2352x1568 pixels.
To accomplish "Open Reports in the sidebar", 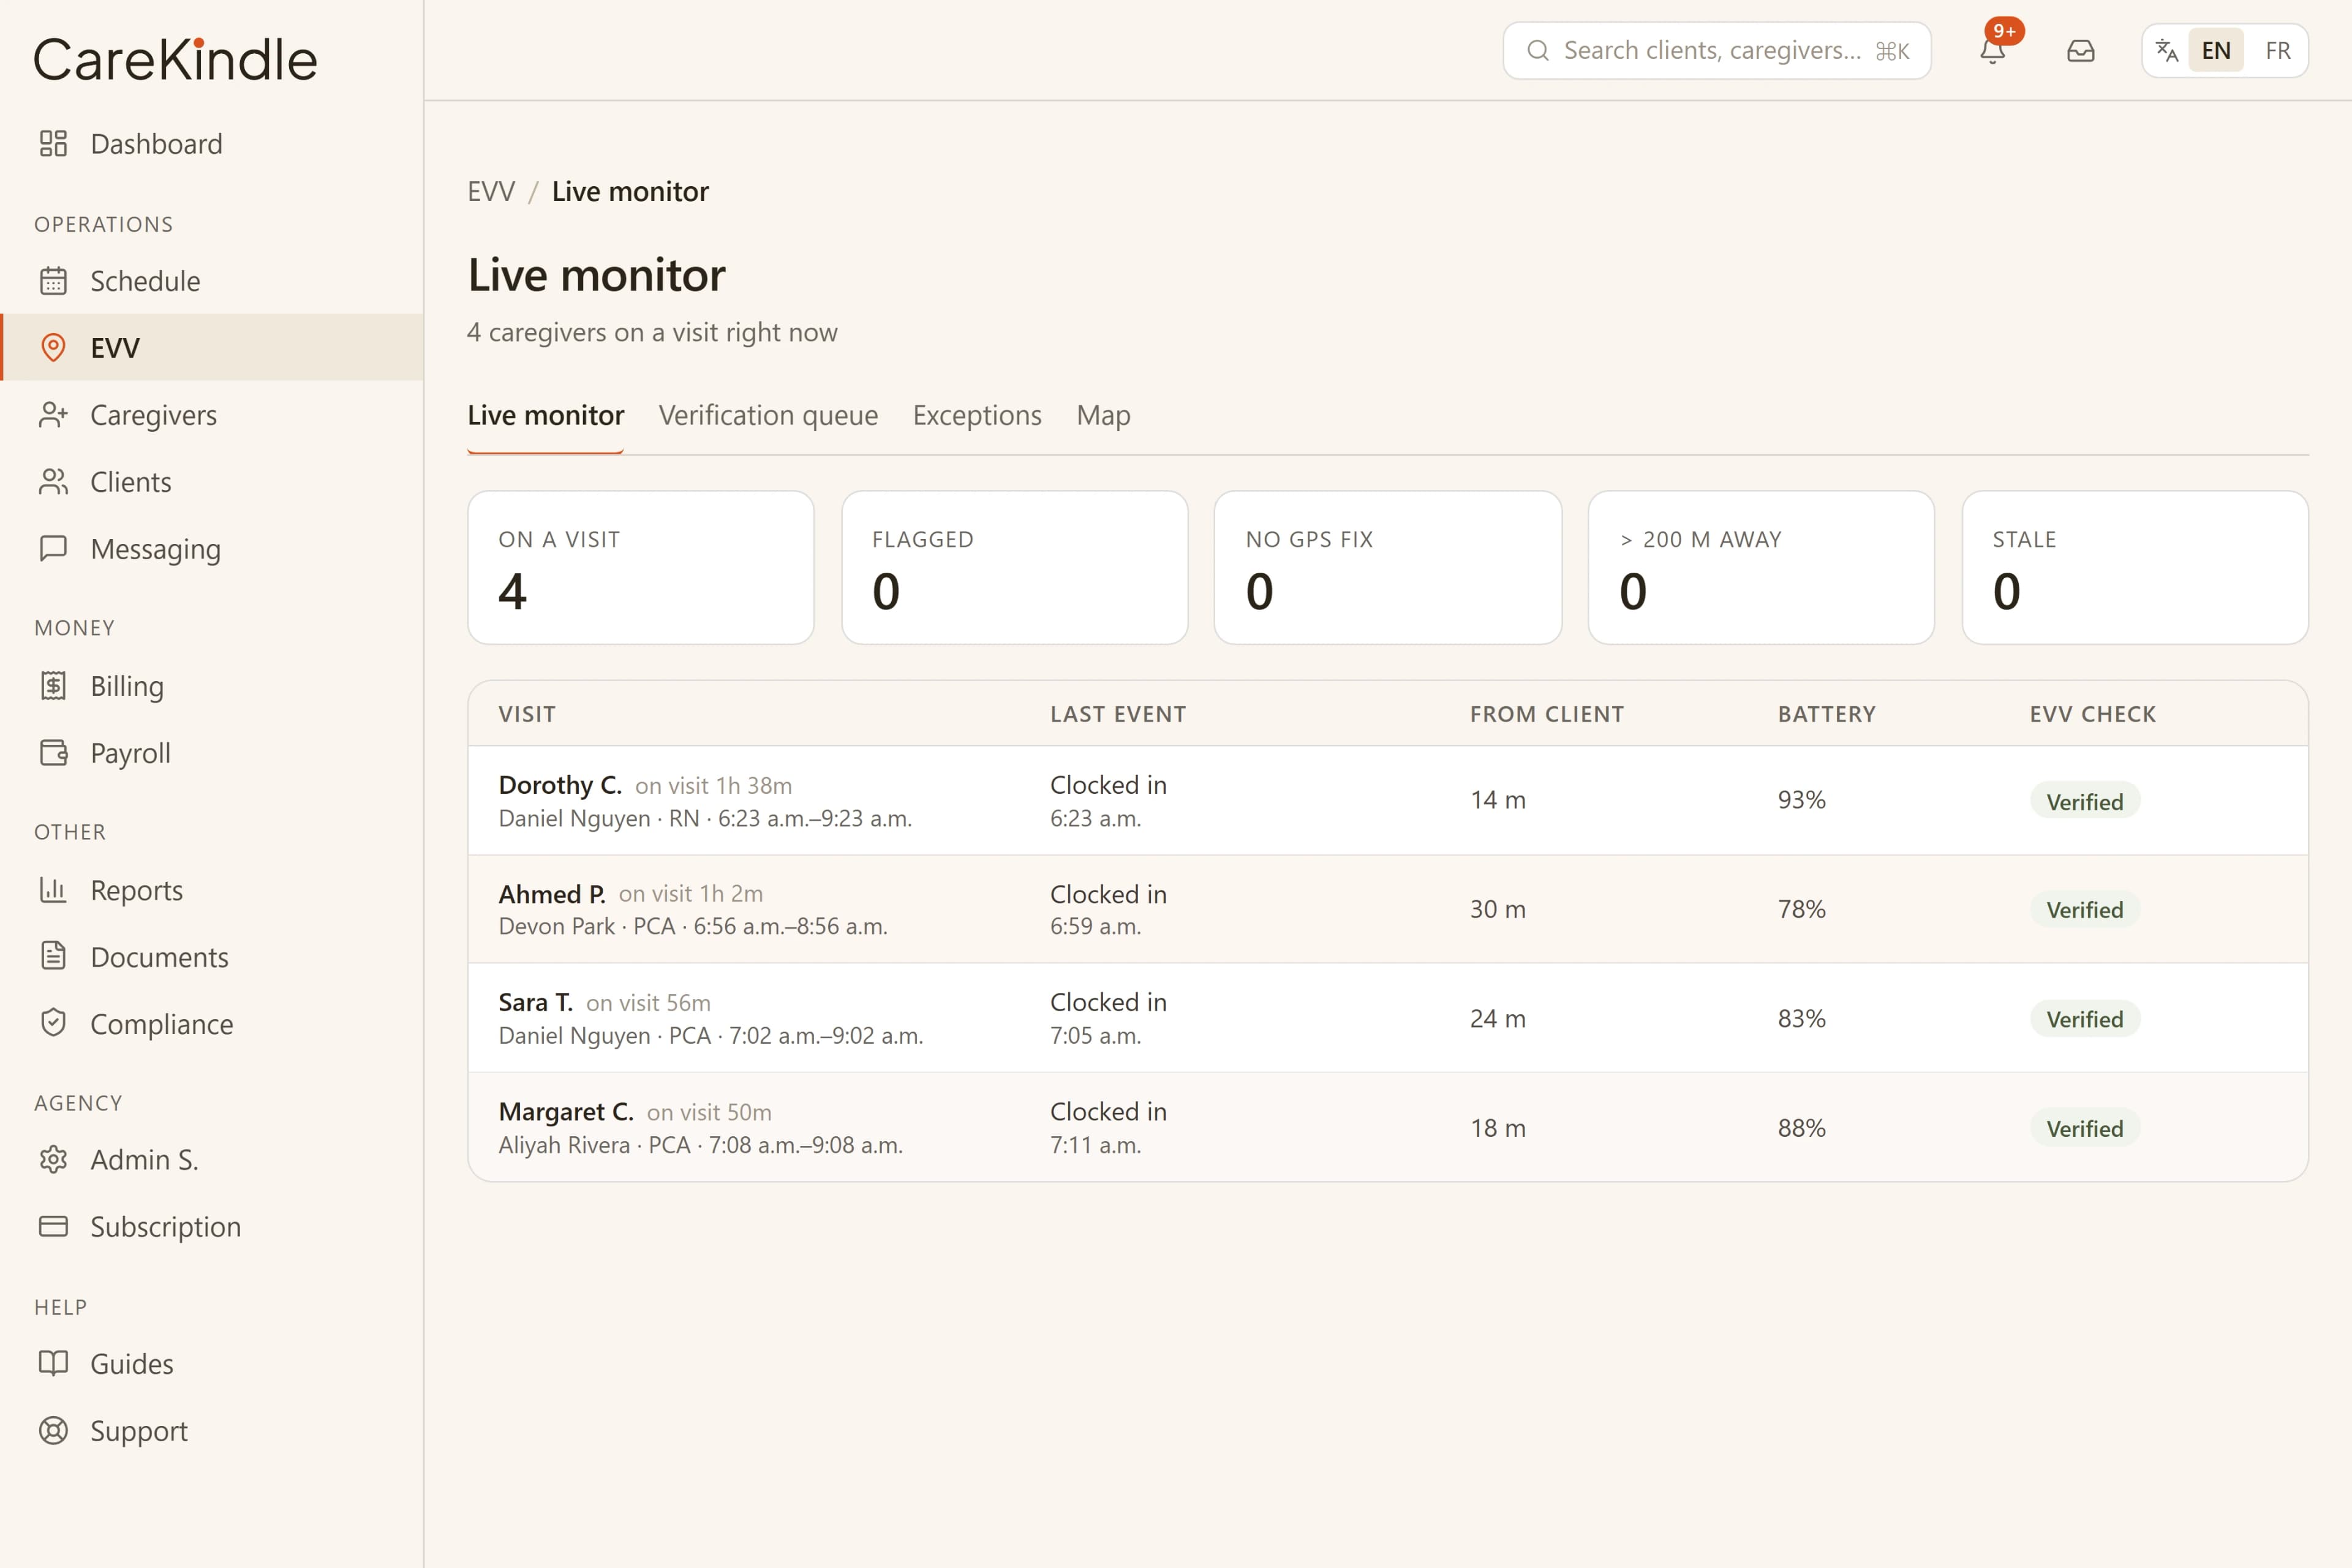I will point(212,890).
